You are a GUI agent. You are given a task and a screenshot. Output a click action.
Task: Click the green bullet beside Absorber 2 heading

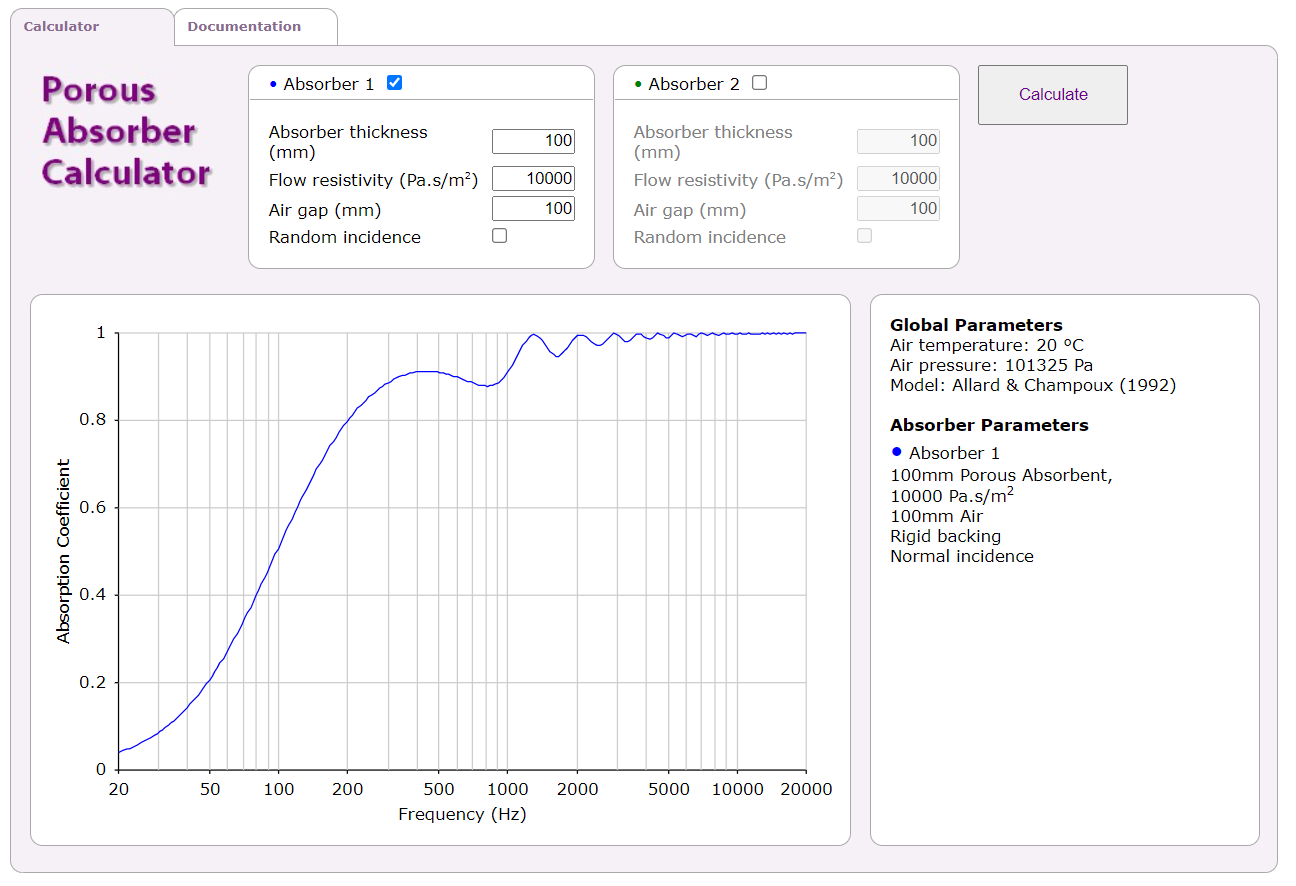pos(638,85)
